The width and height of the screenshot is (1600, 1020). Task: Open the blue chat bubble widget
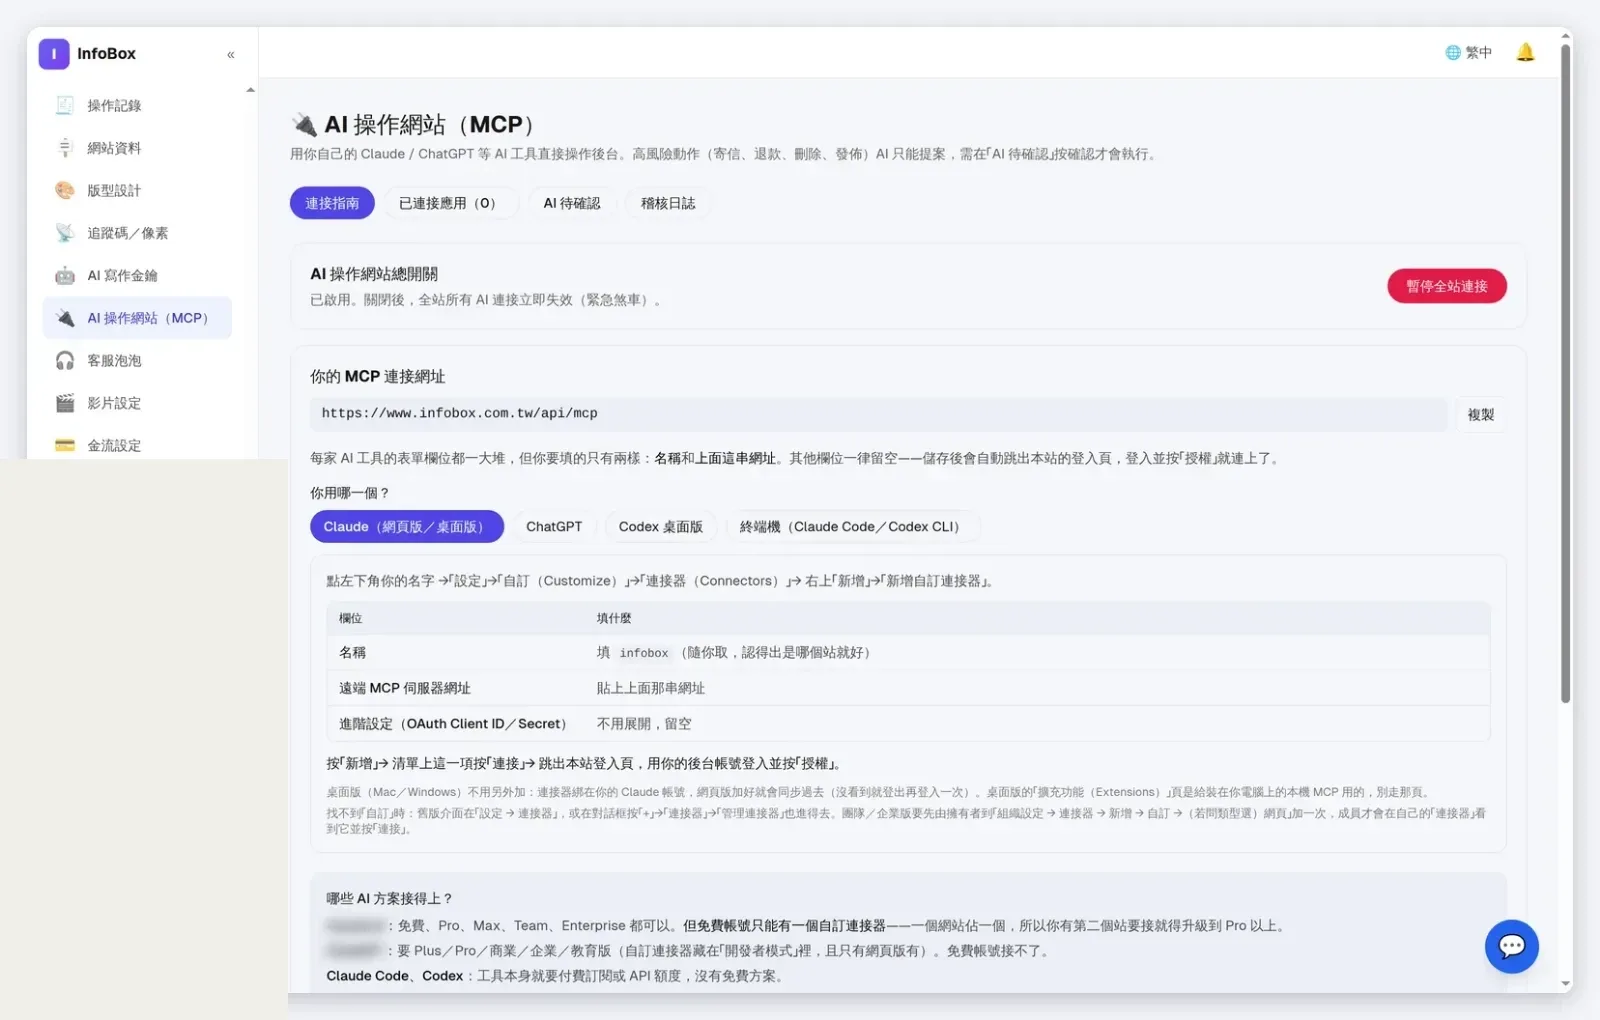[1511, 946]
